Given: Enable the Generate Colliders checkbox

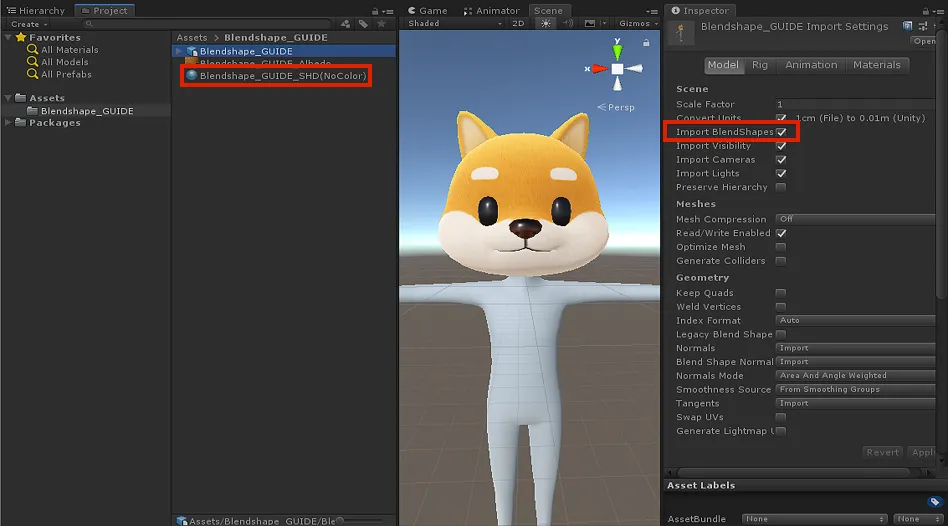Looking at the screenshot, I should (x=781, y=261).
